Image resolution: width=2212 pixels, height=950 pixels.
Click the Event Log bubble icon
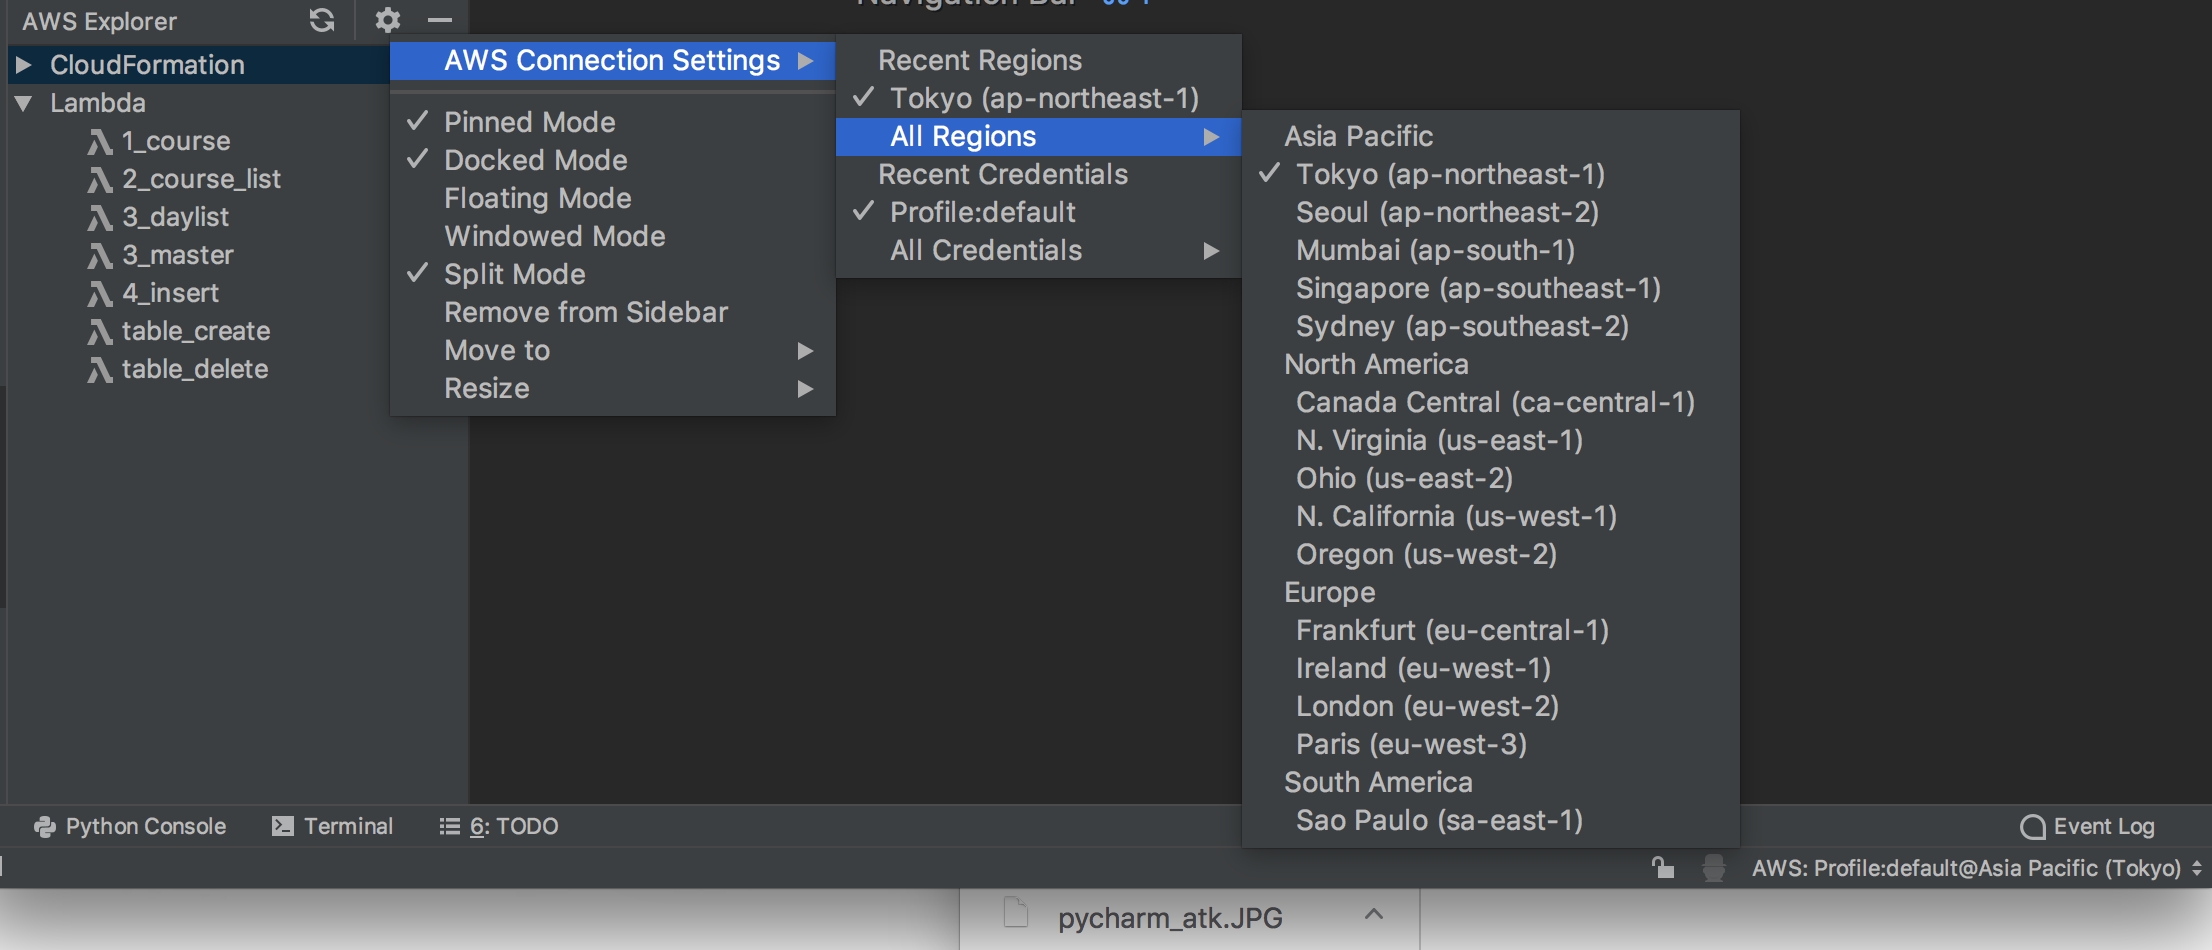coord(2032,827)
